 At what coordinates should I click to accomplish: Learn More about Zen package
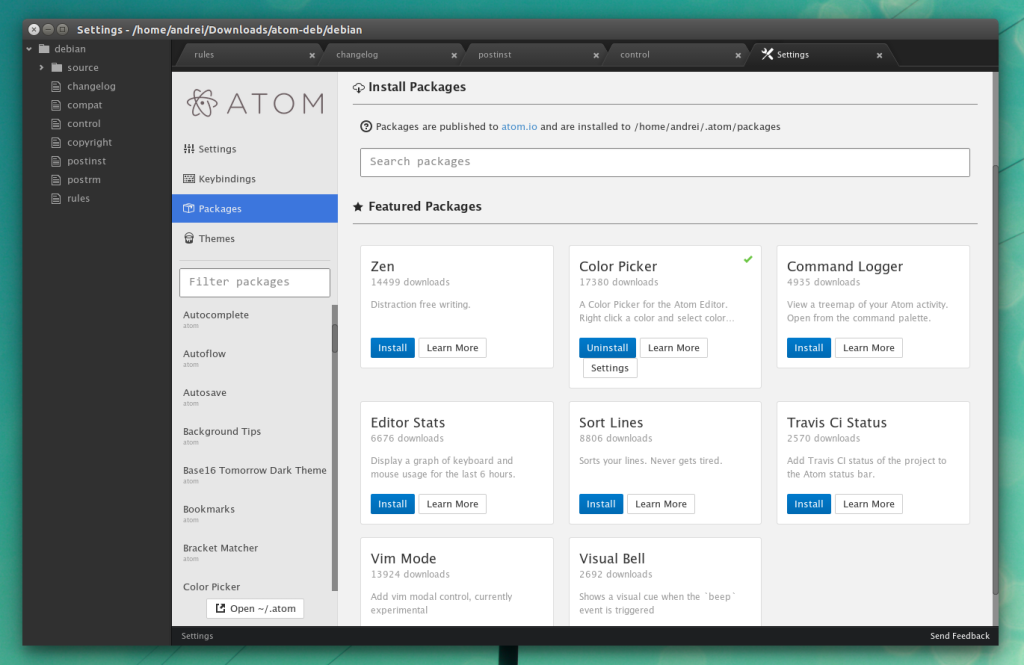(453, 348)
